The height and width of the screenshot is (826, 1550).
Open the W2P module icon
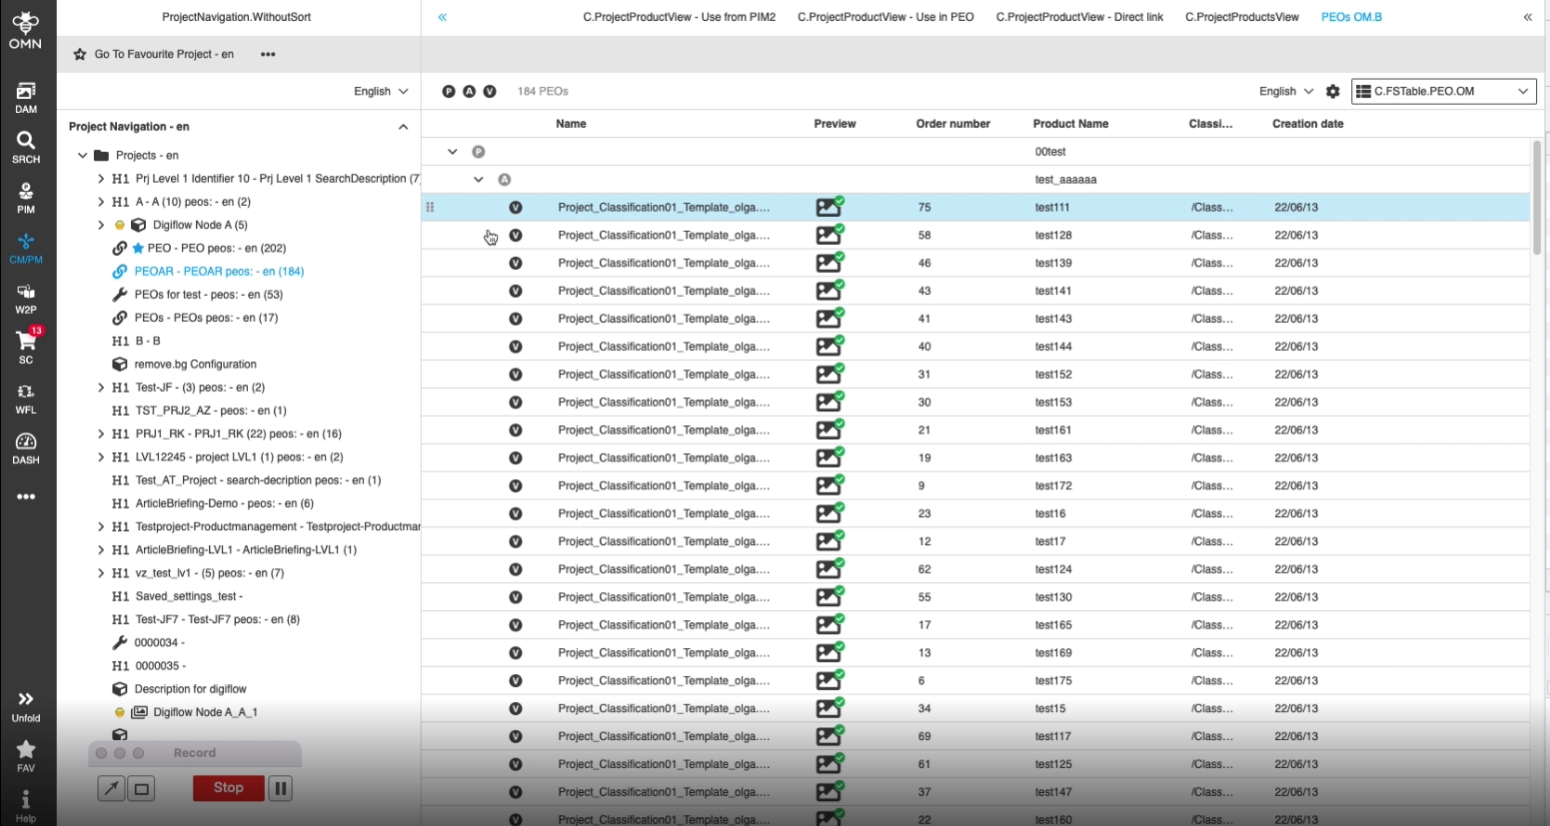tap(26, 297)
